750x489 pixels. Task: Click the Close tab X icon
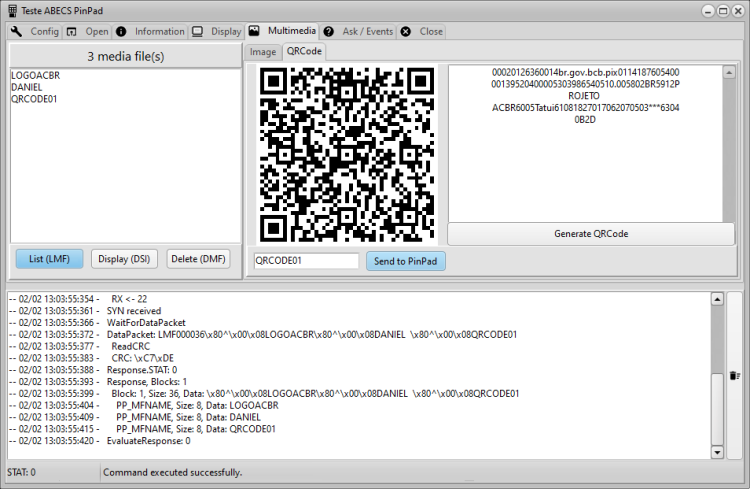406,32
